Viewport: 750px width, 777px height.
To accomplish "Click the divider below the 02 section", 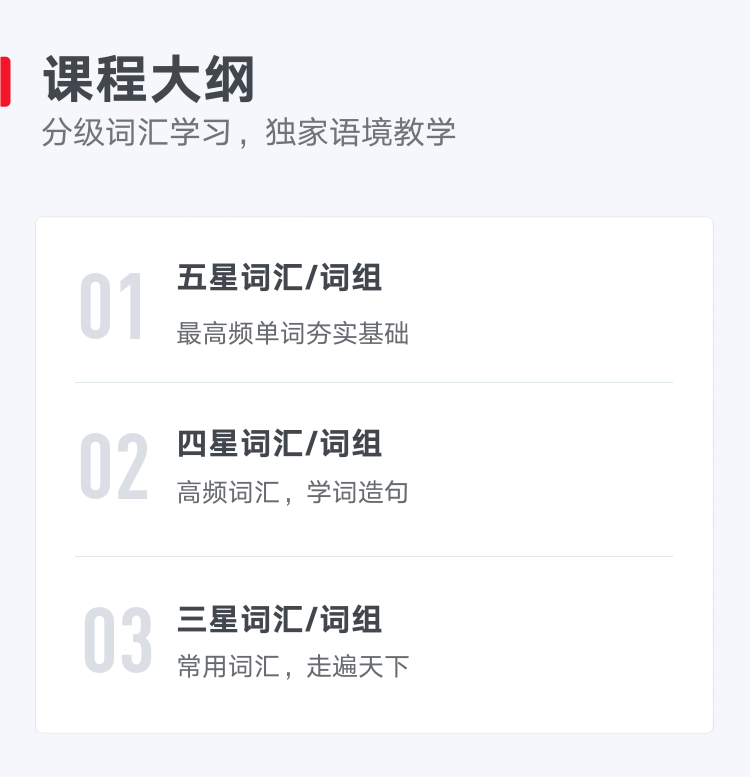I will [374, 556].
